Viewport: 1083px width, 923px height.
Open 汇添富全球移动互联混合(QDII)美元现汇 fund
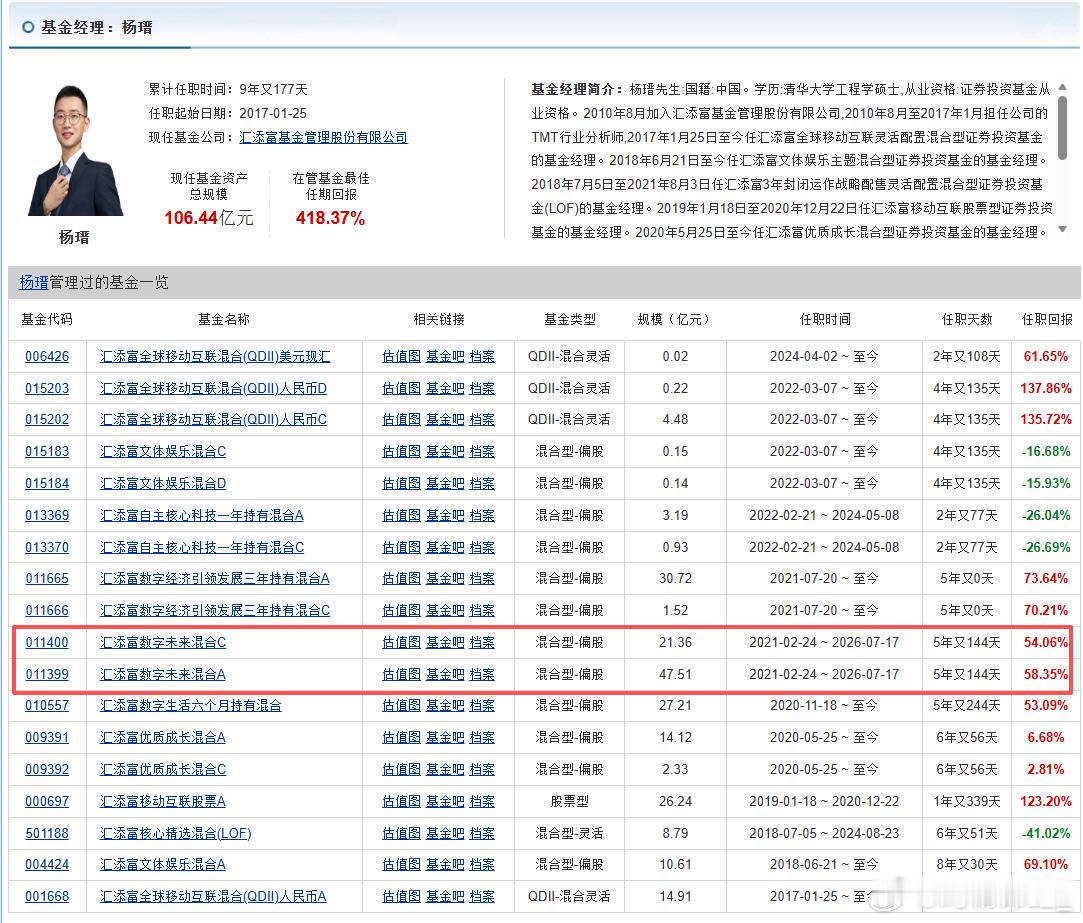tap(215, 356)
